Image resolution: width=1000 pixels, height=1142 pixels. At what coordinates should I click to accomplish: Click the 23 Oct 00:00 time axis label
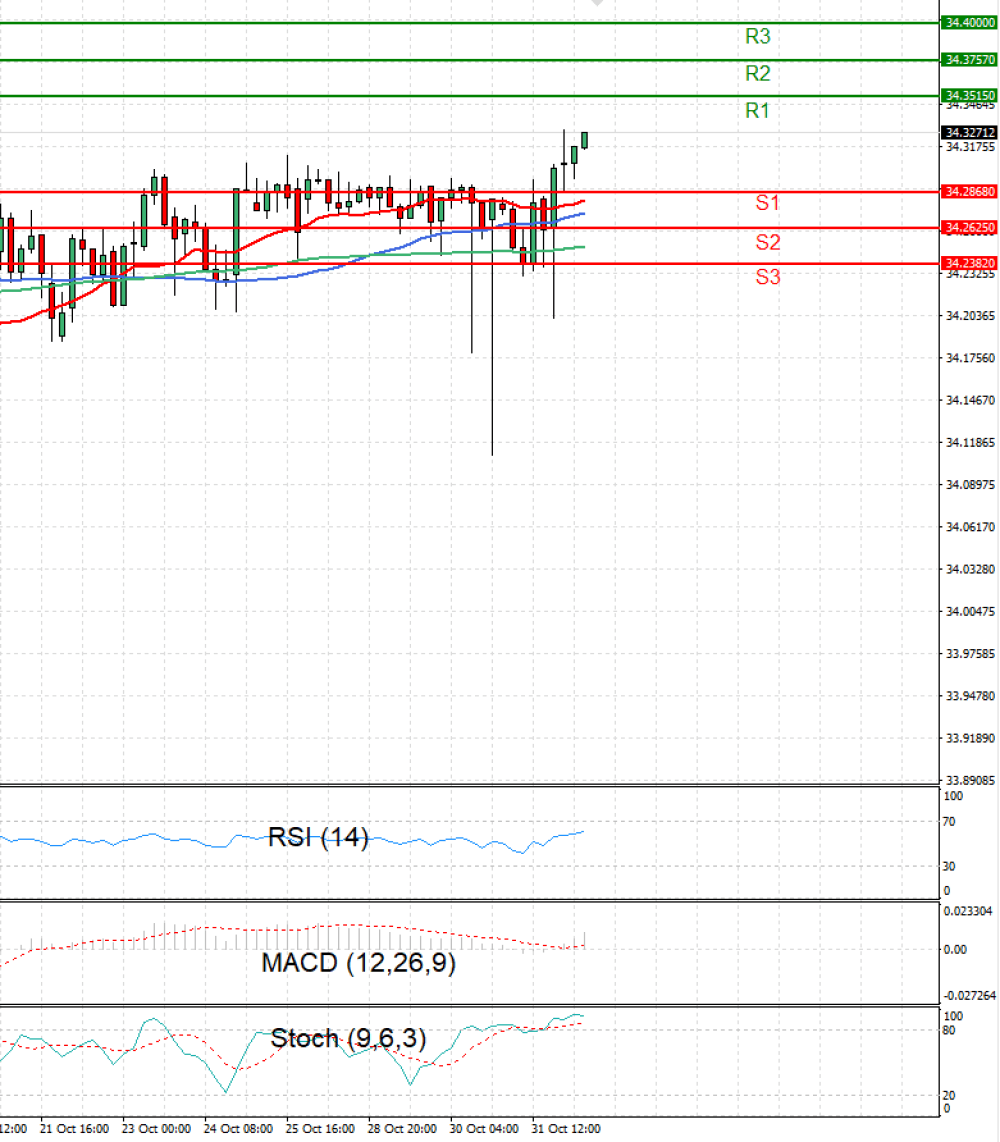click(156, 1128)
